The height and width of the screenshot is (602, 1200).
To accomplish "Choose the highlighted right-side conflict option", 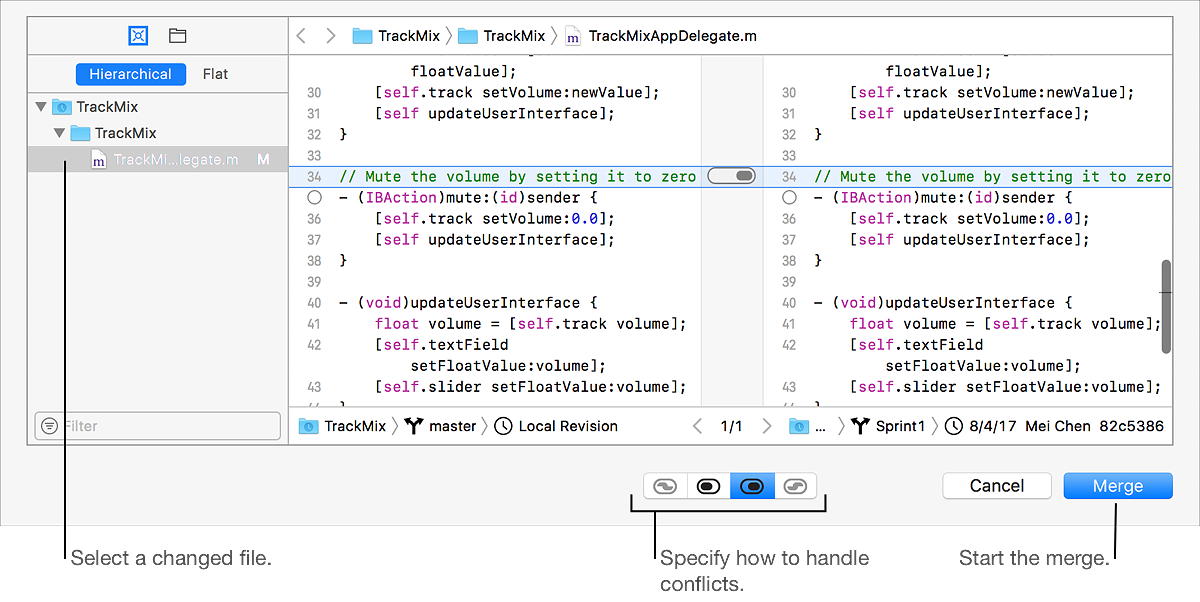I will coord(752,486).
